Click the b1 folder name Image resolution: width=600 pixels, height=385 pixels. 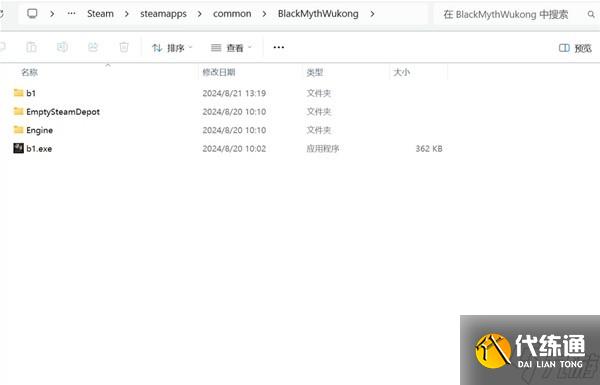click(x=31, y=93)
